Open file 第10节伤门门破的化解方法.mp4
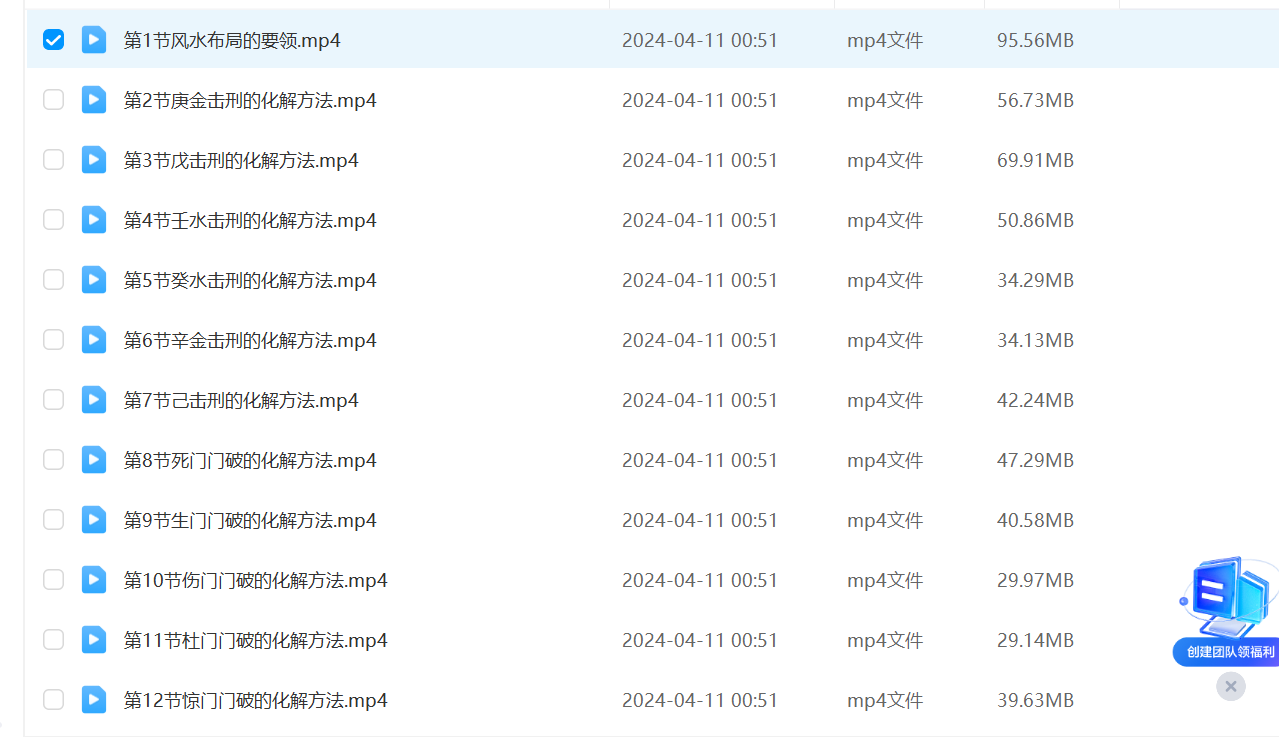The height and width of the screenshot is (737, 1279). coord(255,580)
